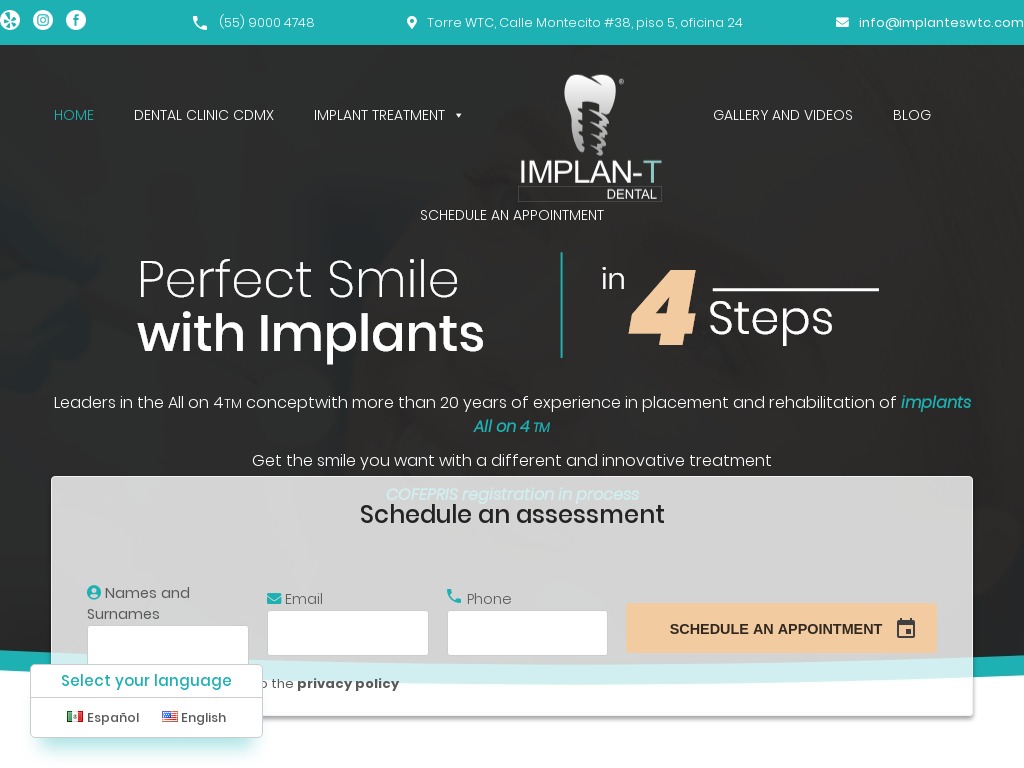Click the envelope icon beside info@implanteswtc.com
Image resolution: width=1024 pixels, height=768 pixels.
coord(843,22)
